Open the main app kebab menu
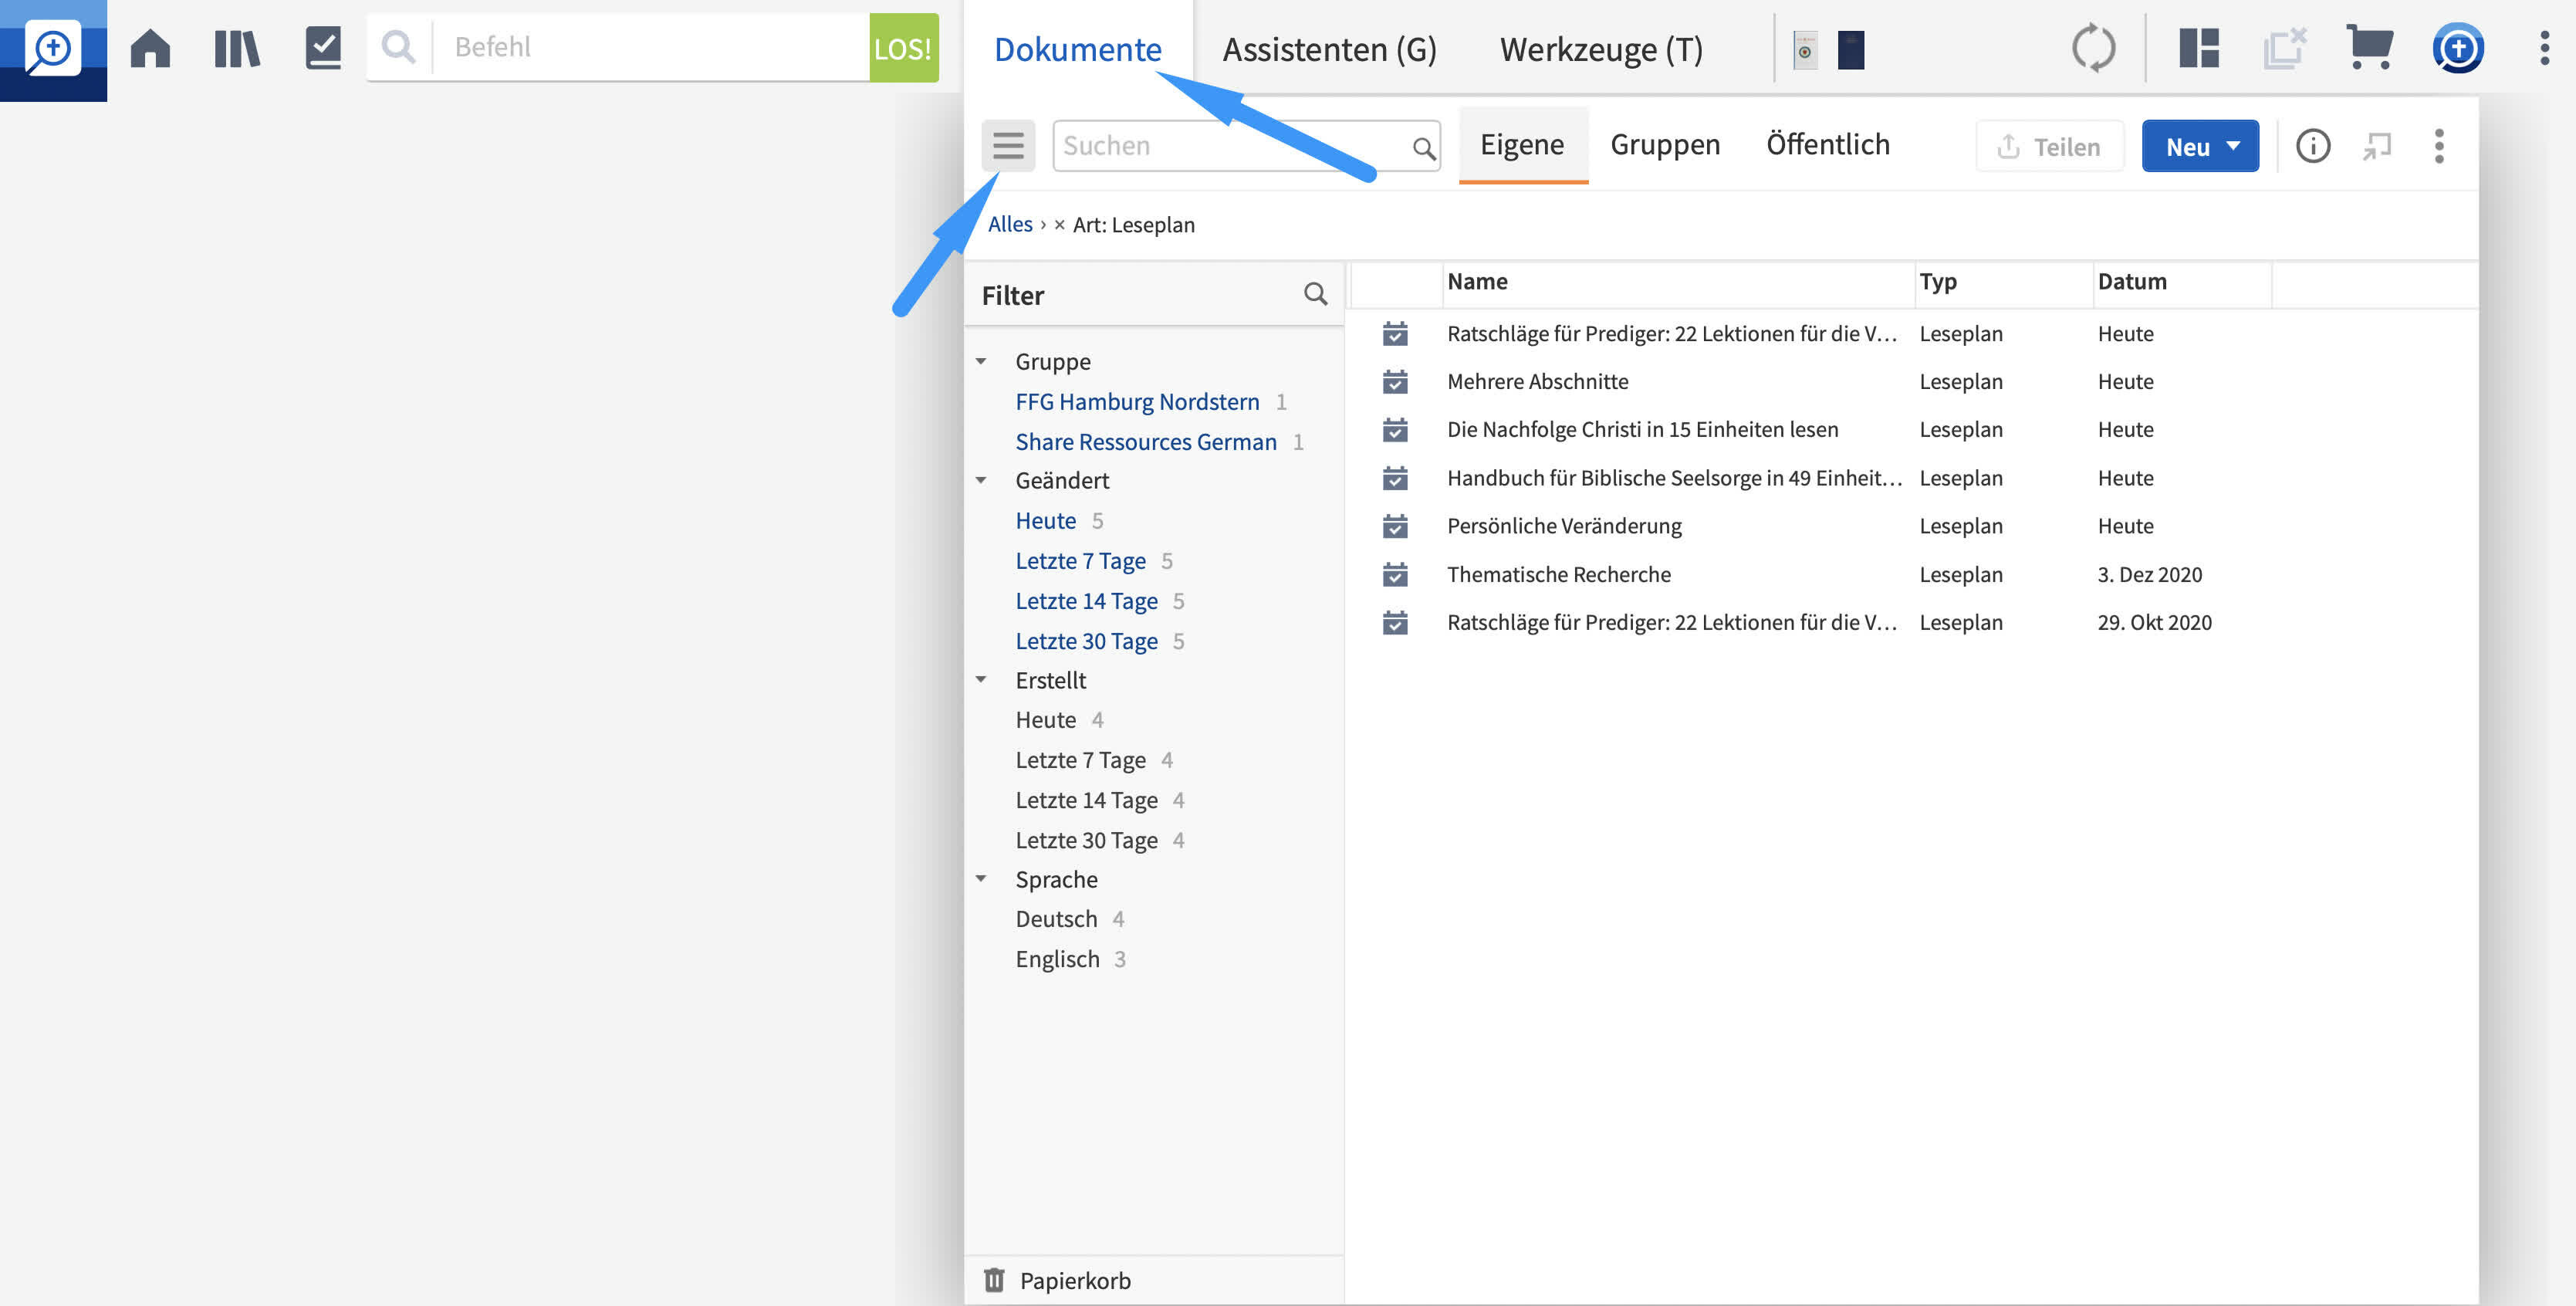This screenshot has width=2576, height=1306. (x=2545, y=48)
